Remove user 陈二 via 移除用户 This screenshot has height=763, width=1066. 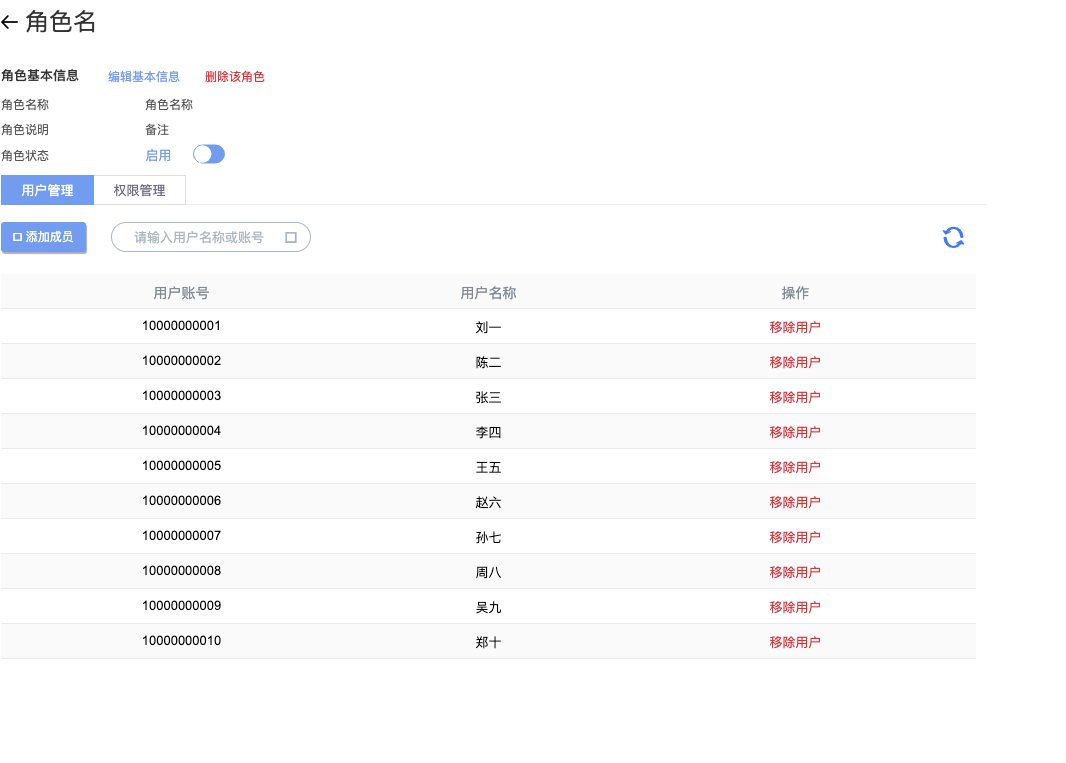[795, 362]
